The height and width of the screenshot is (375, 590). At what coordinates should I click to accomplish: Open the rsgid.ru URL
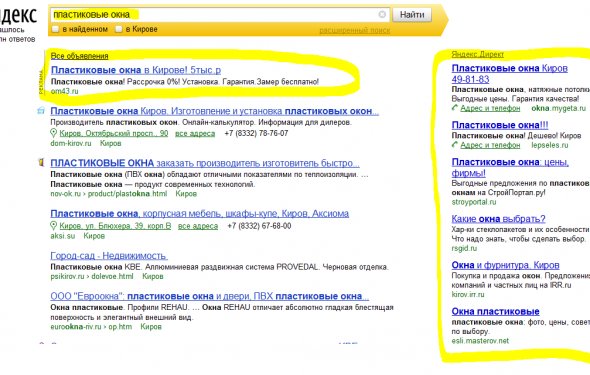coord(464,248)
